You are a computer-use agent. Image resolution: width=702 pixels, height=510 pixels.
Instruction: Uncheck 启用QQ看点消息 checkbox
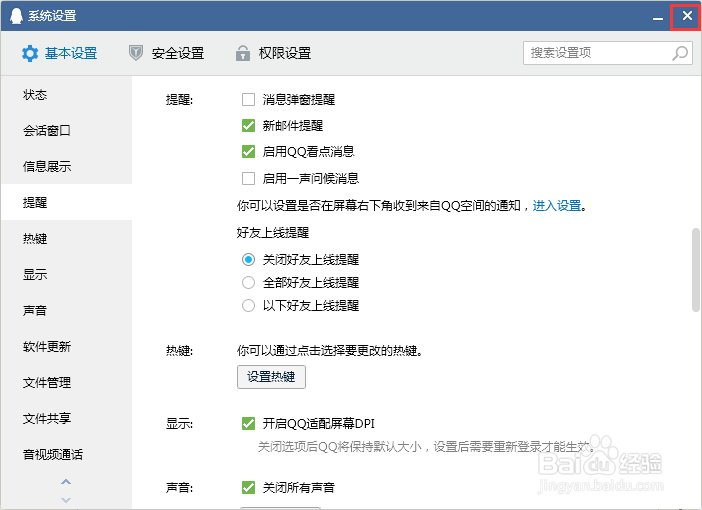(x=248, y=152)
